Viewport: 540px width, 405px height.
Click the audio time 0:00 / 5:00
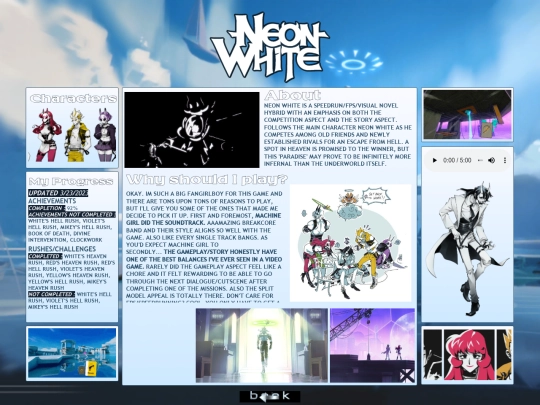(457, 160)
